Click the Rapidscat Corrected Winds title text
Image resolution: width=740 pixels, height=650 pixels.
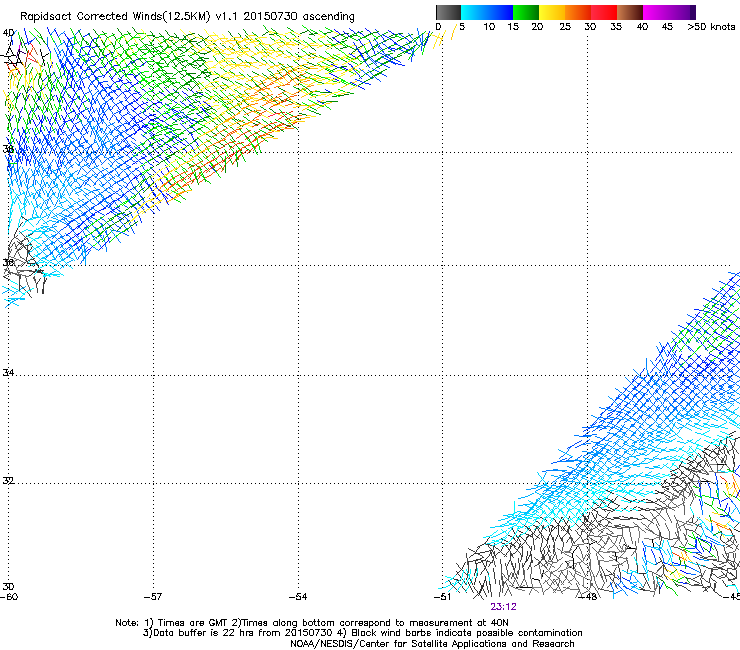(187, 16)
